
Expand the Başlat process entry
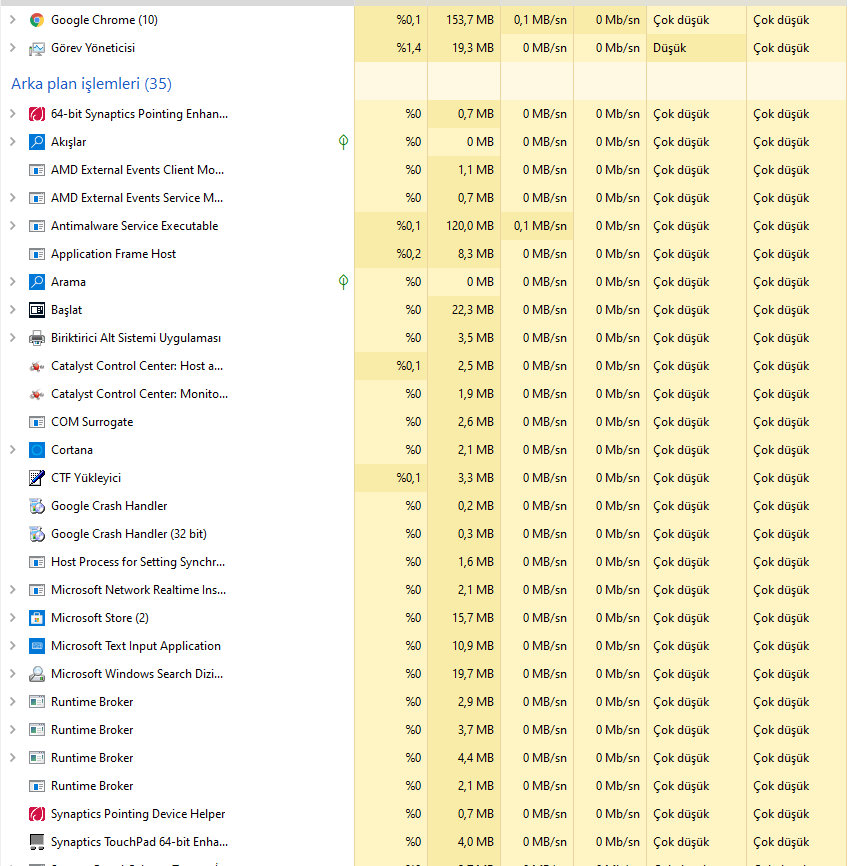click(12, 310)
